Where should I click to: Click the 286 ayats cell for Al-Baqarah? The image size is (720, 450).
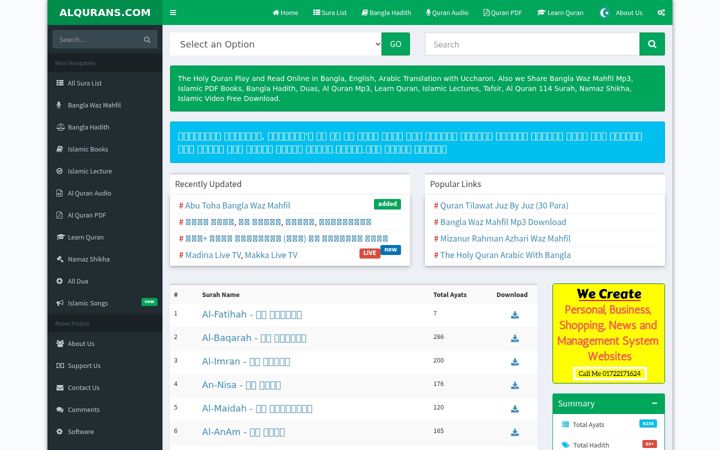click(x=439, y=337)
